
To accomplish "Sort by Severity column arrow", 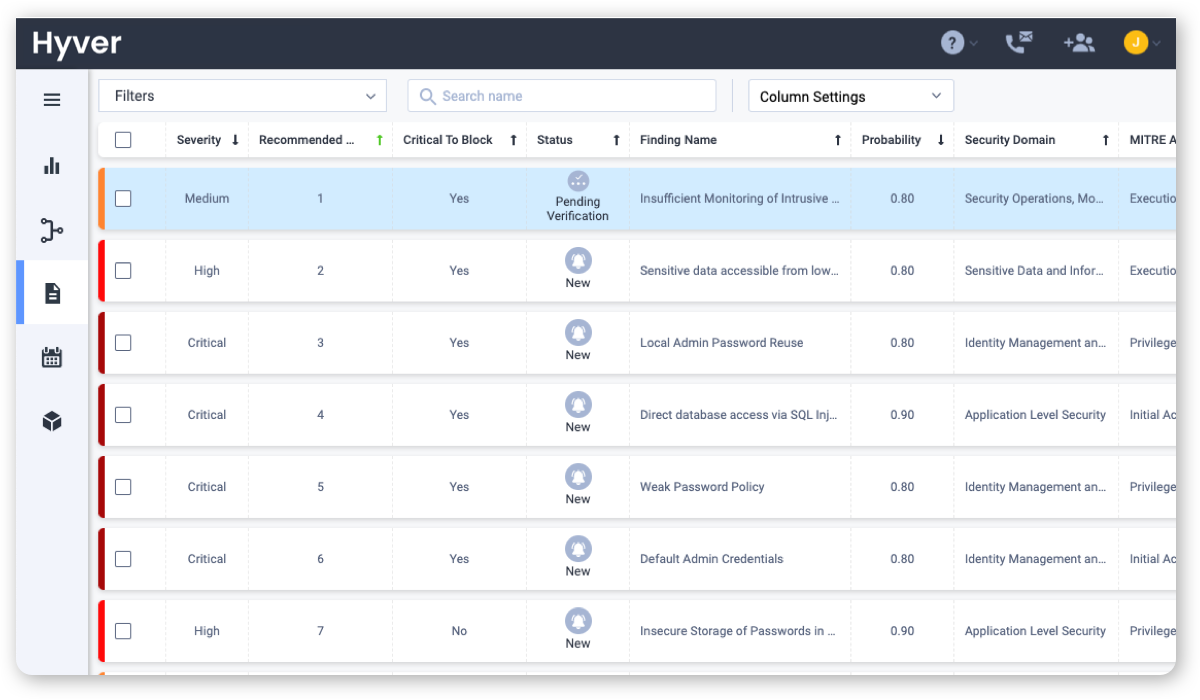I will pos(235,140).
